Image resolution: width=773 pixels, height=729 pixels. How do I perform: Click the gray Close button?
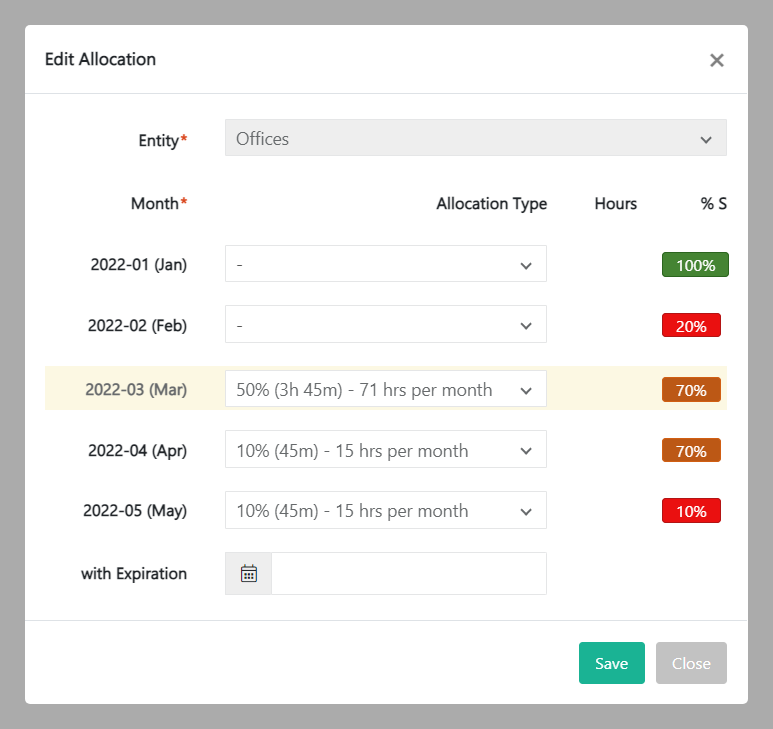[x=691, y=663]
